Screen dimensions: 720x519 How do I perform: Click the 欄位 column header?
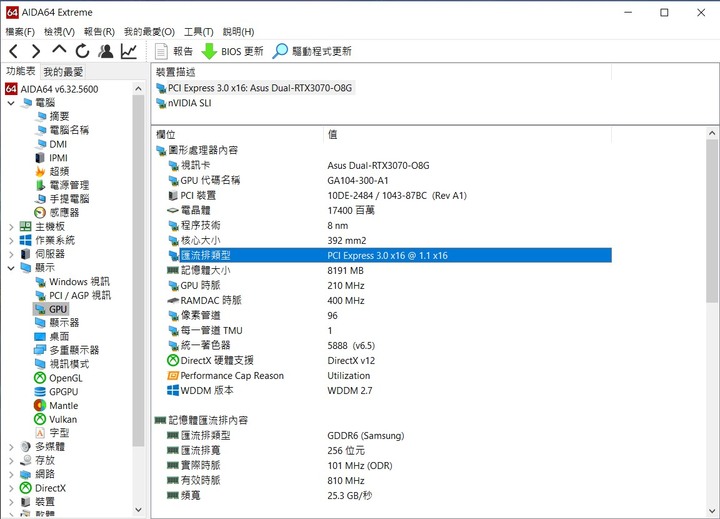(166, 135)
